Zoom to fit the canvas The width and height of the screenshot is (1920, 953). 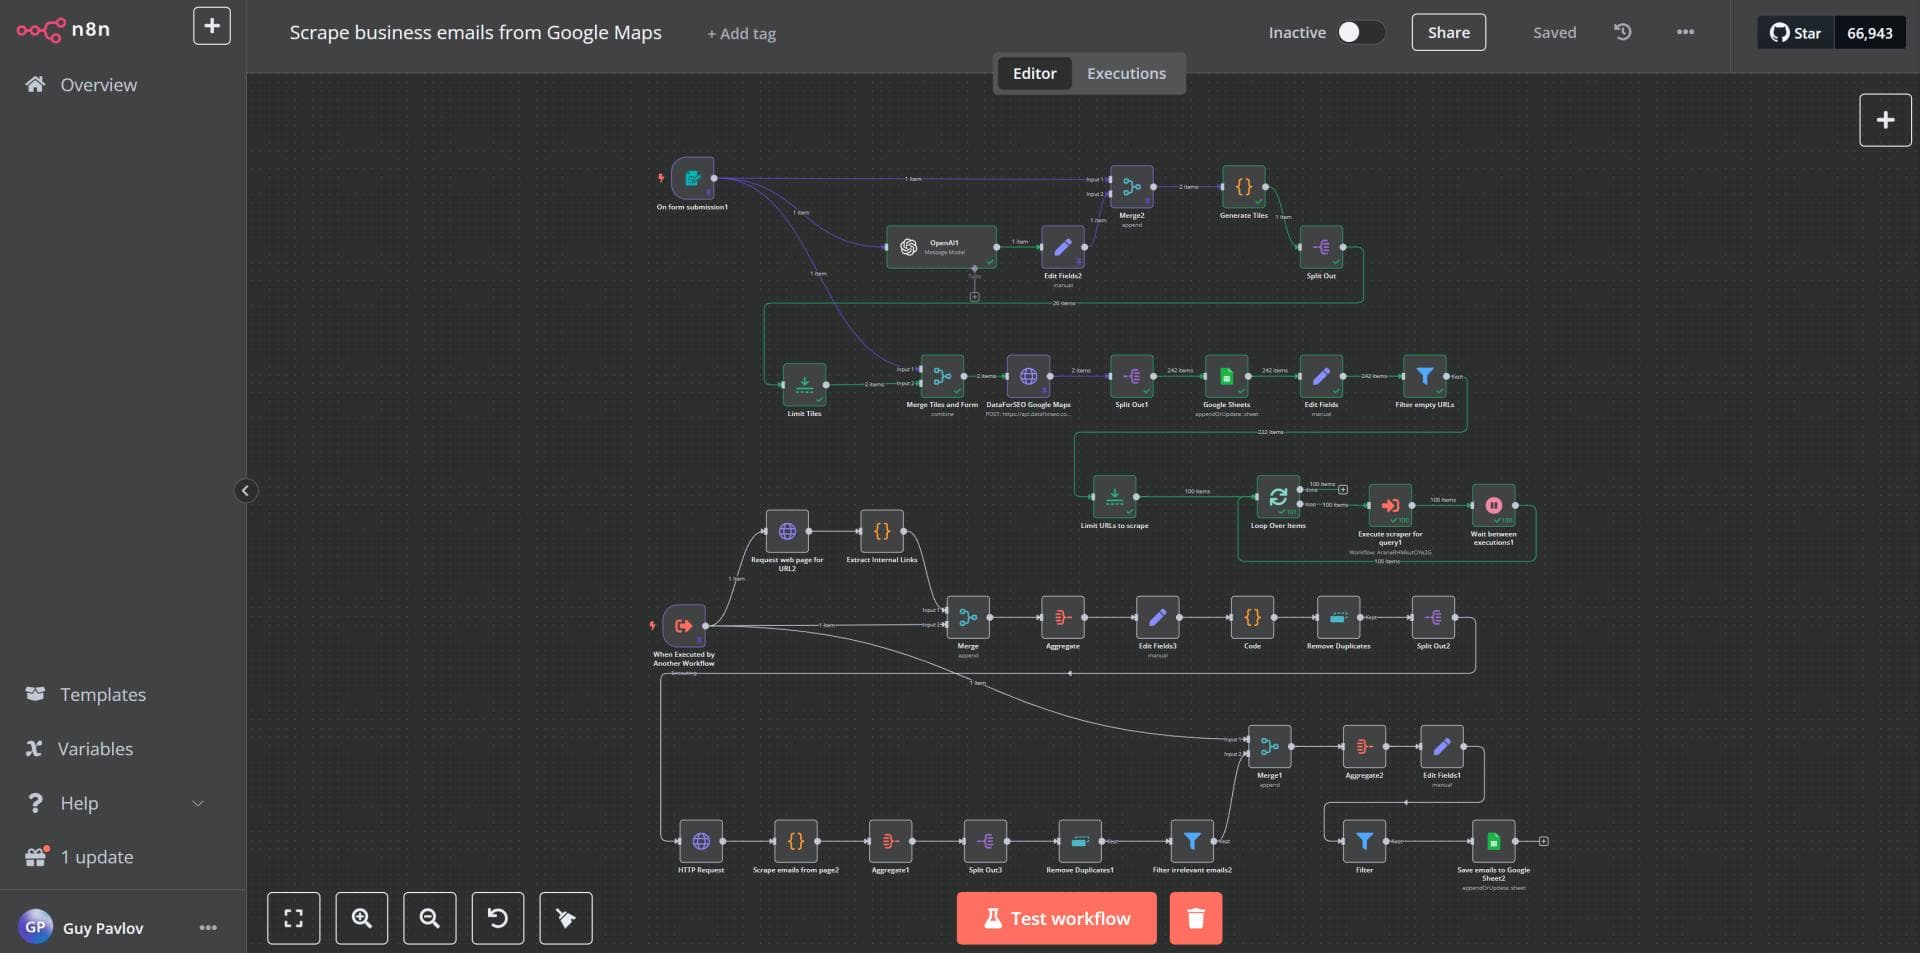[293, 918]
